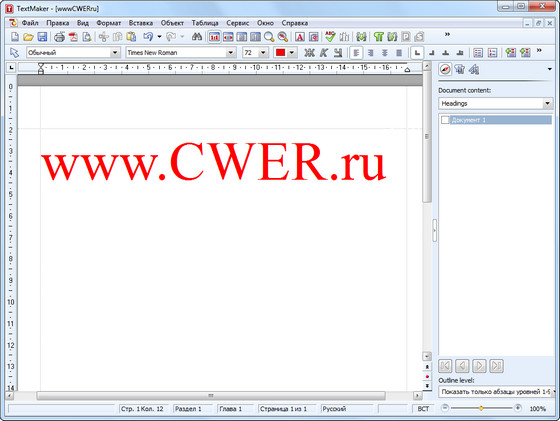The width and height of the screenshot is (560, 421).
Task: Expand the undo history dropdown arrow
Action: (x=159, y=37)
